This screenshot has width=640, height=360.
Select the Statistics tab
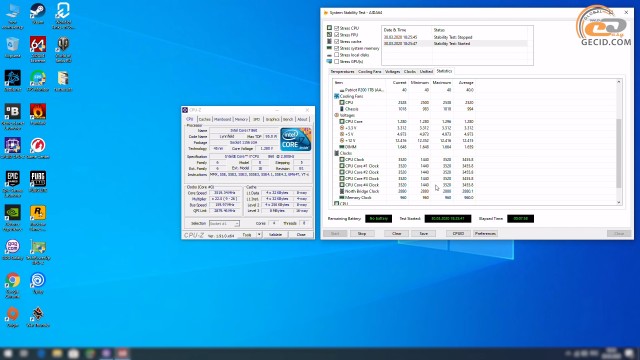pos(444,71)
